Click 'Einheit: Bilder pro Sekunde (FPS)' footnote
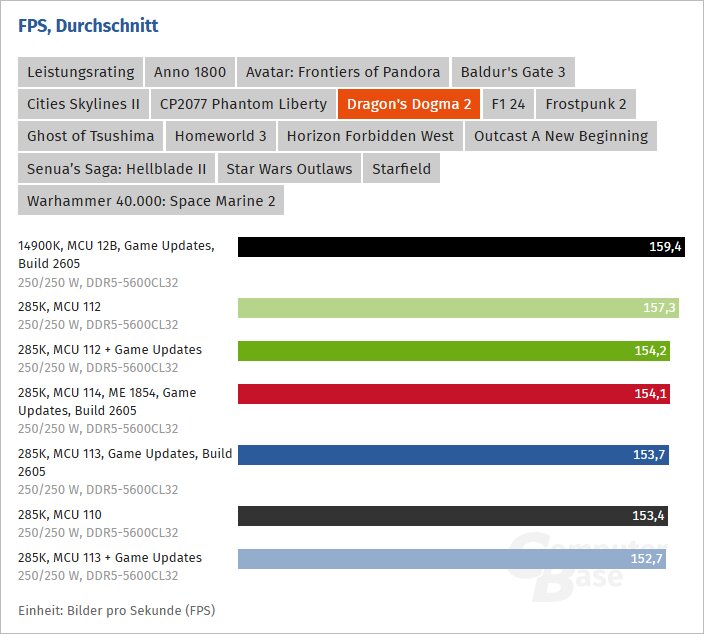This screenshot has height=634, width=705. pyautogui.click(x=116, y=611)
